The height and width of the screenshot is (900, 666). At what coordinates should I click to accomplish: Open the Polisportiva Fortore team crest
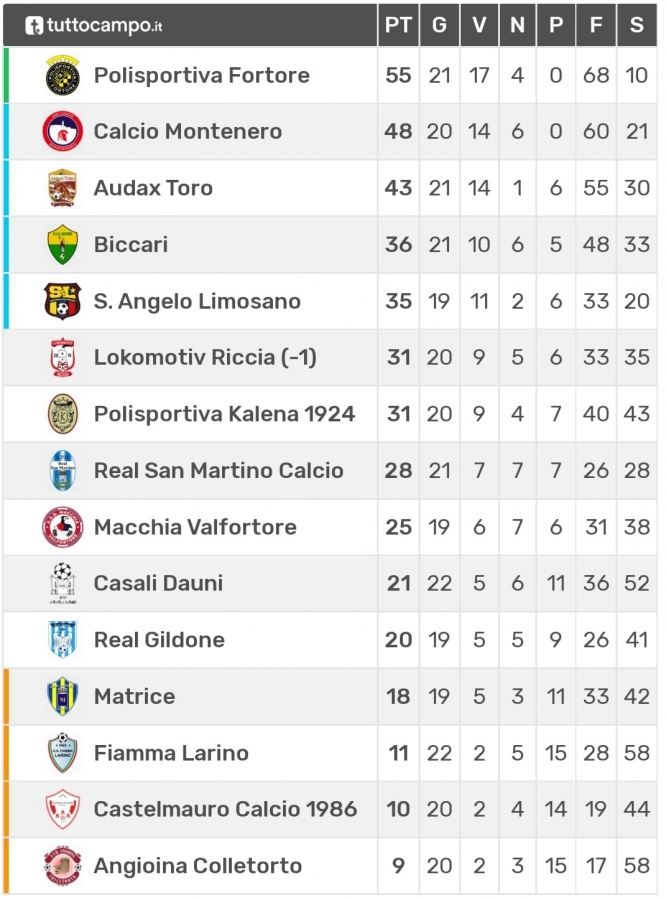(62, 75)
